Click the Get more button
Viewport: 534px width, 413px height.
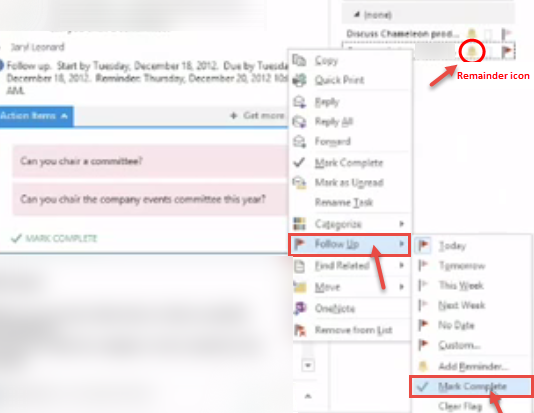(x=258, y=116)
